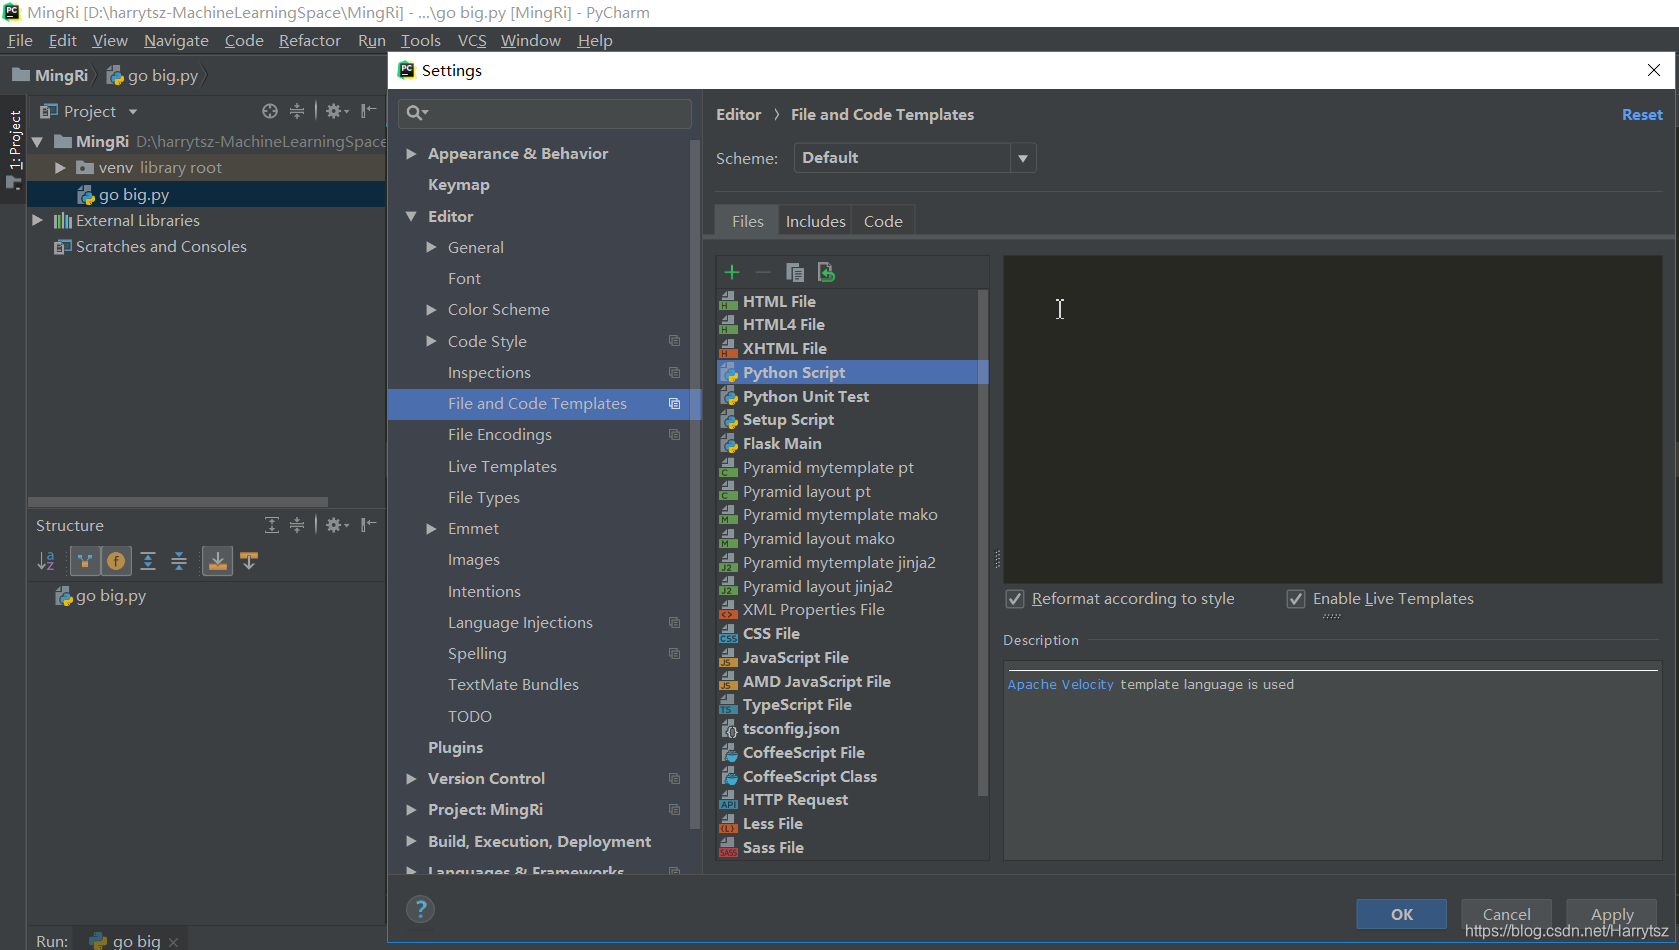Click the Reset to Default template icon
This screenshot has height=950, width=1679.
tap(826, 272)
